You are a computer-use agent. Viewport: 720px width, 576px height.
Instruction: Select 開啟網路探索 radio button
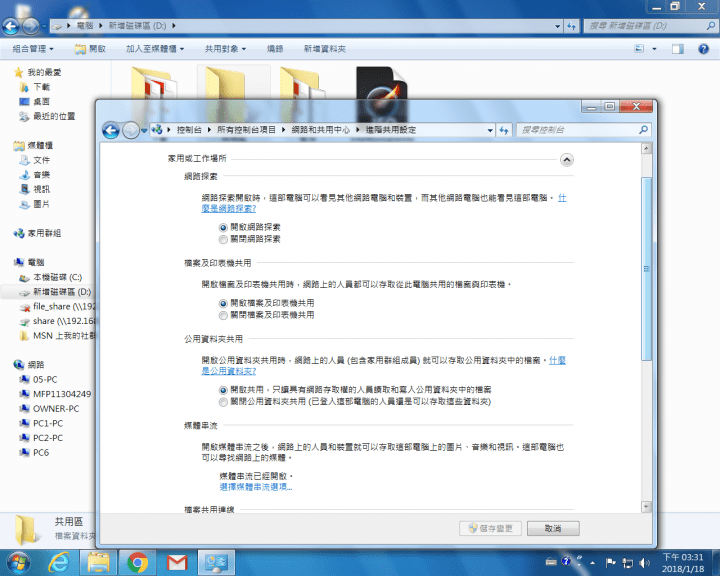[223, 227]
